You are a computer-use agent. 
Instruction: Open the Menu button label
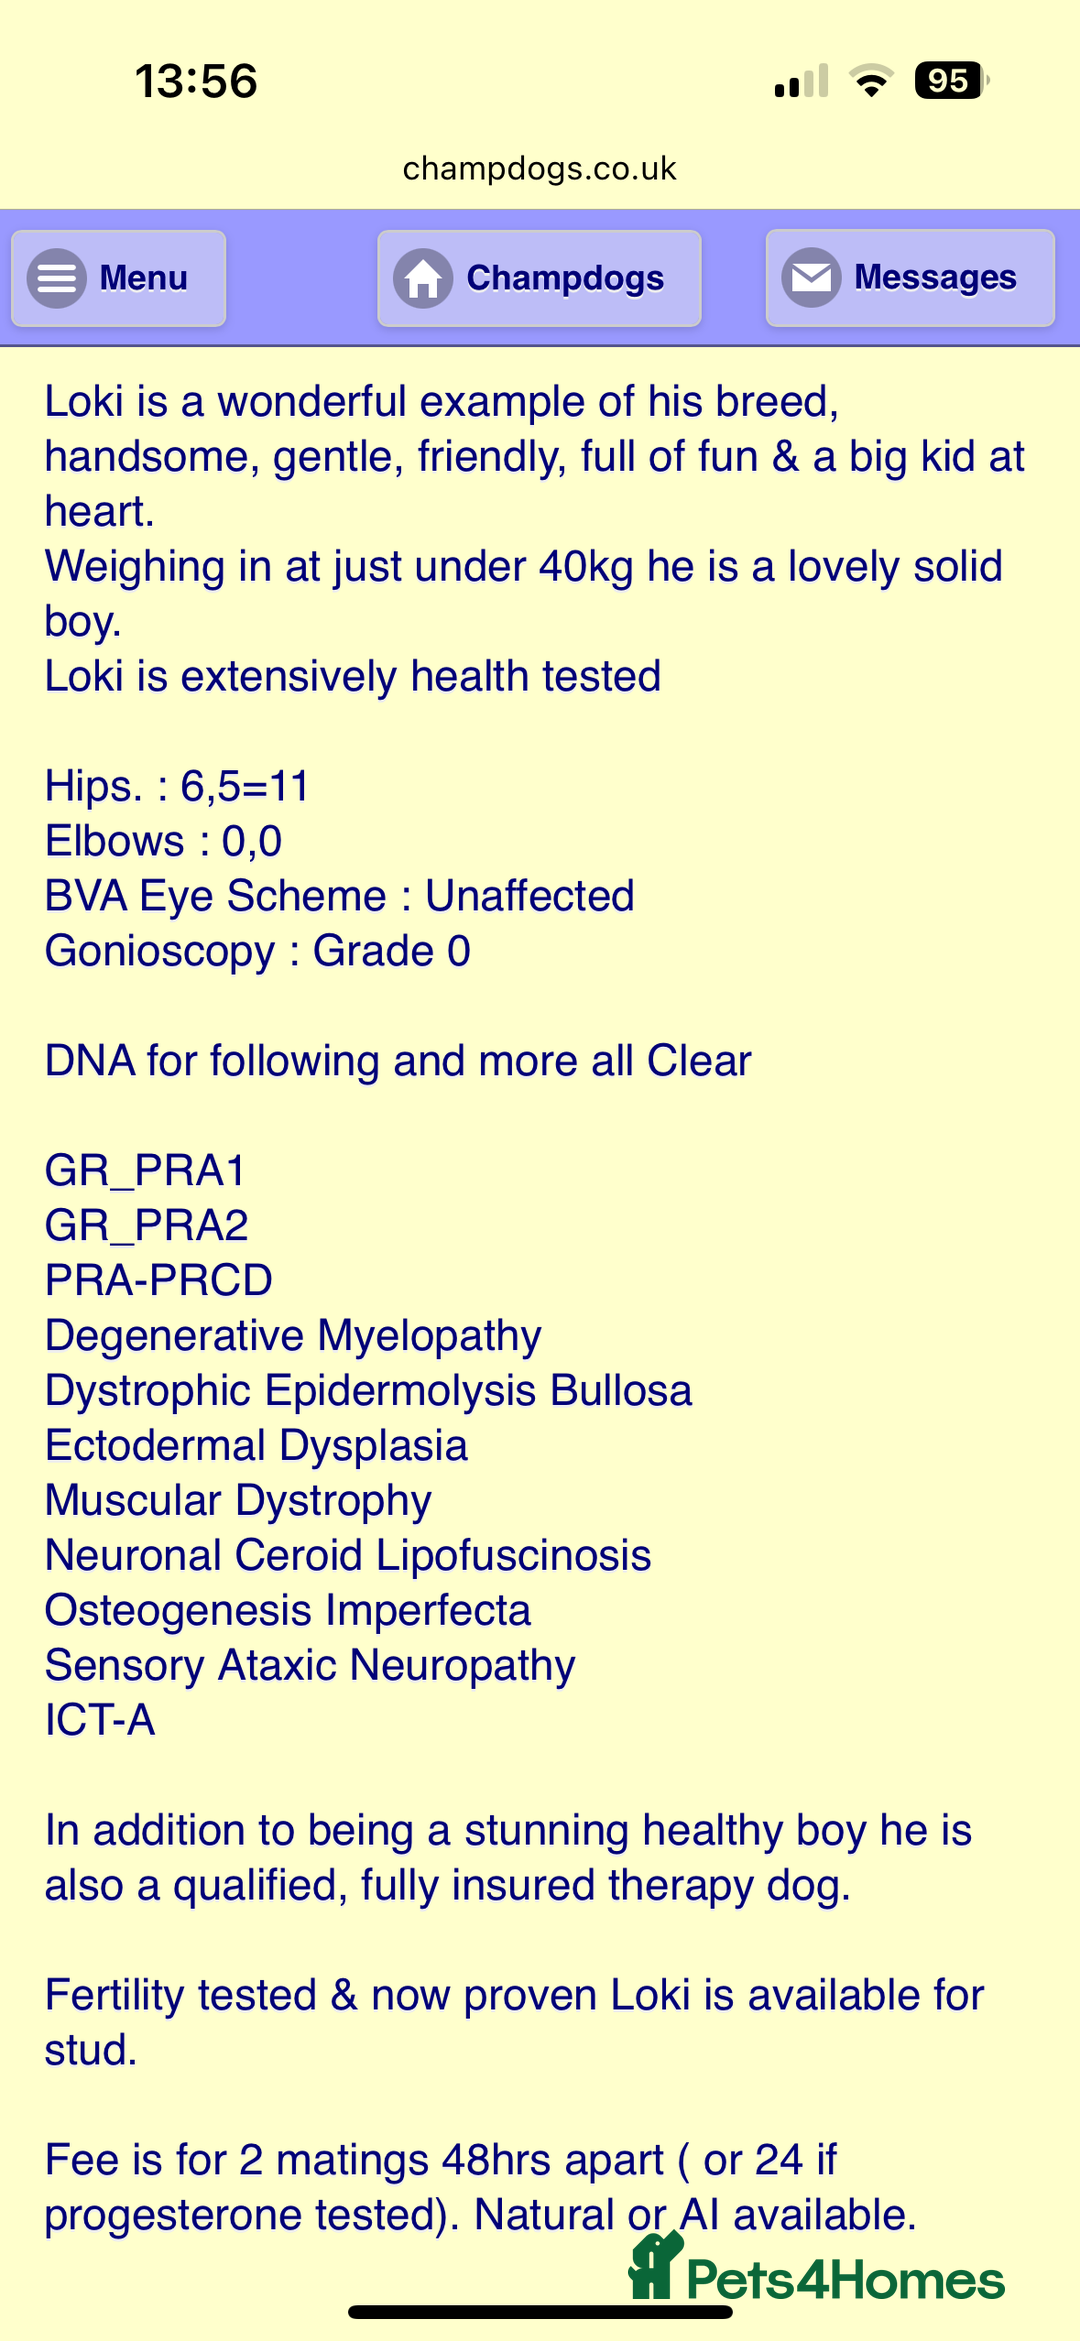point(143,278)
